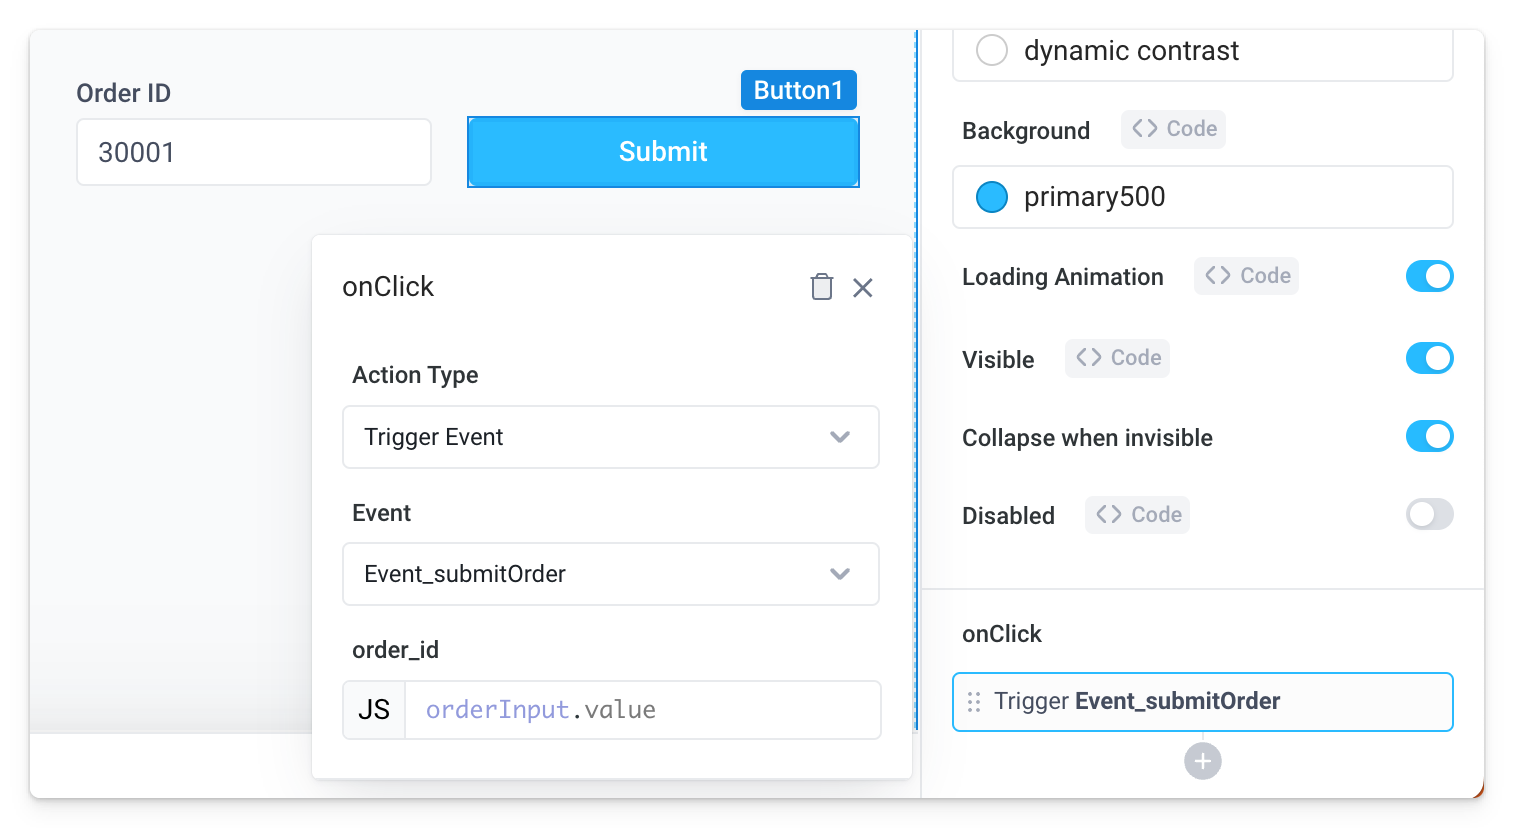Select the Button1 component label tag

pyautogui.click(x=798, y=90)
